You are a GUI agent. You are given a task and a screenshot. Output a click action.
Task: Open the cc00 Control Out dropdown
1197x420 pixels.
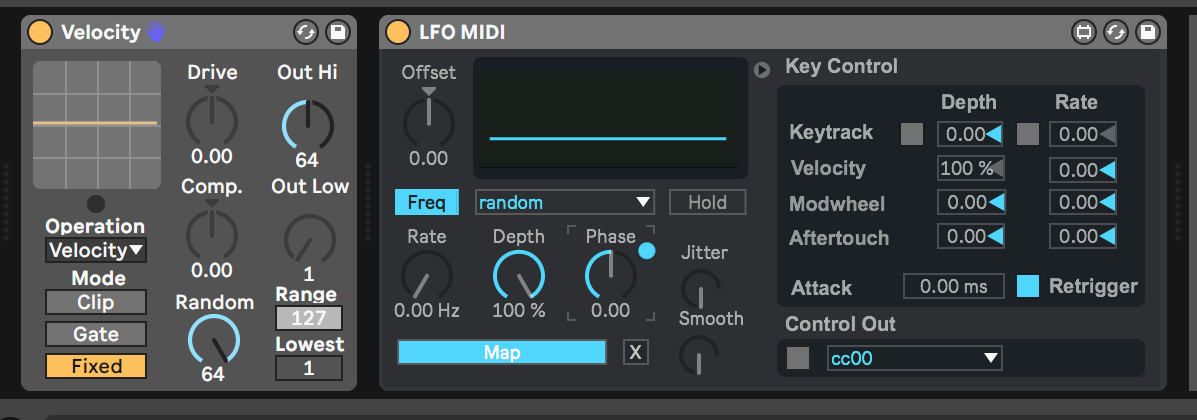(x=914, y=358)
